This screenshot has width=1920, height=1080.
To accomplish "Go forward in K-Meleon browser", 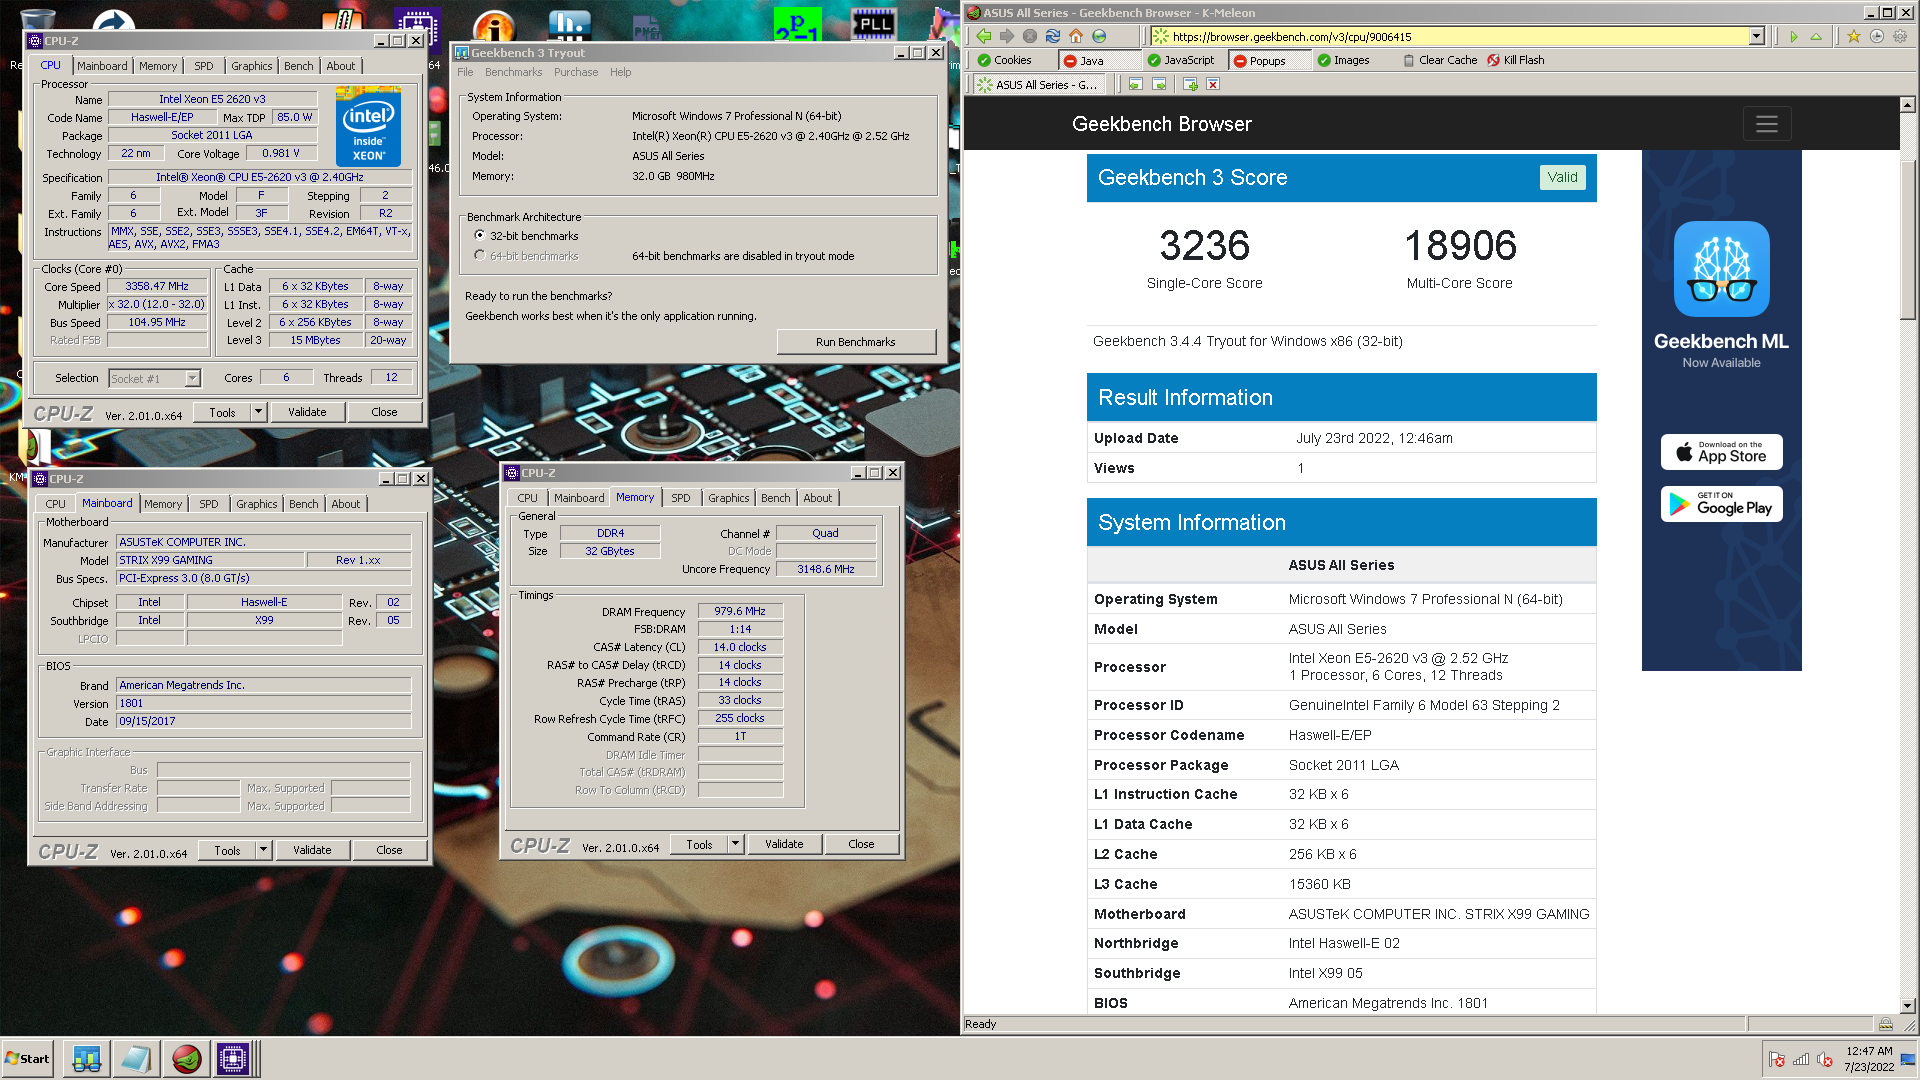I will click(1007, 36).
